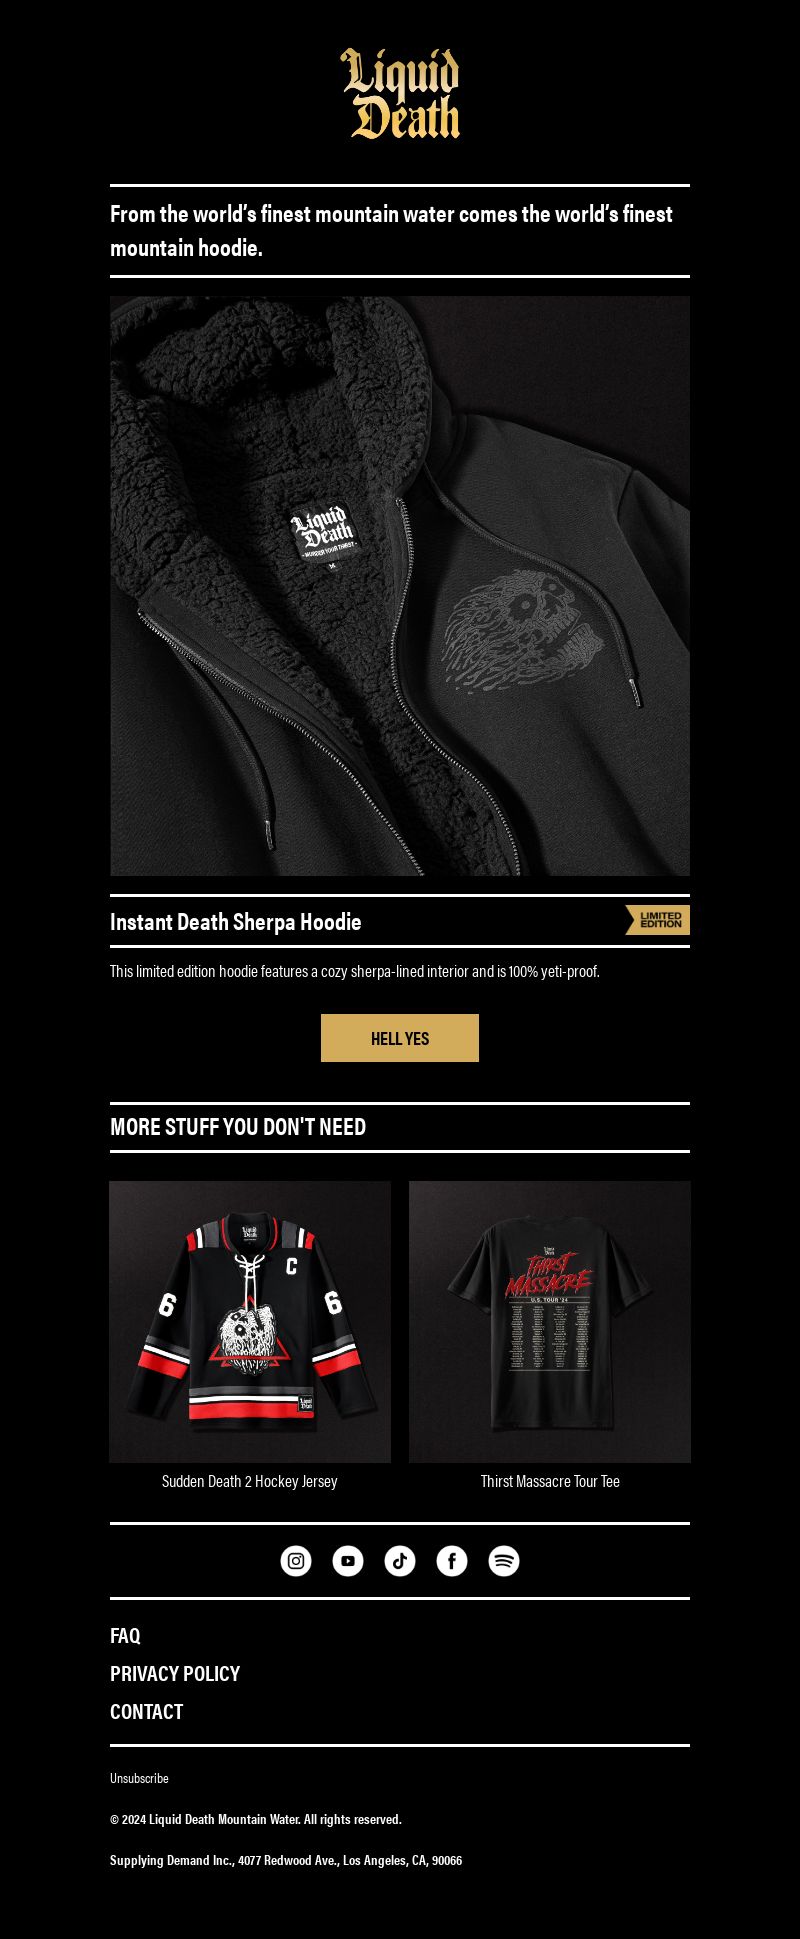Click the Sudden Death 2 Hockey Jersey caption

point(250,1481)
